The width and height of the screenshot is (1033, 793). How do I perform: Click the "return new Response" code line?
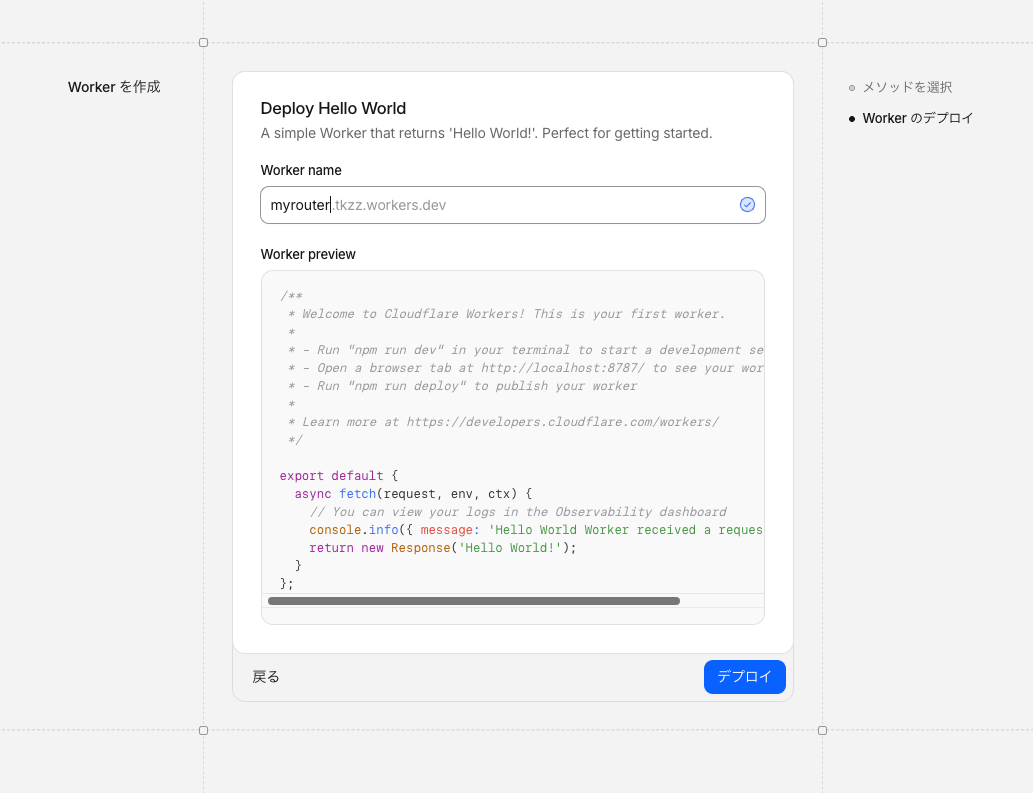(443, 548)
